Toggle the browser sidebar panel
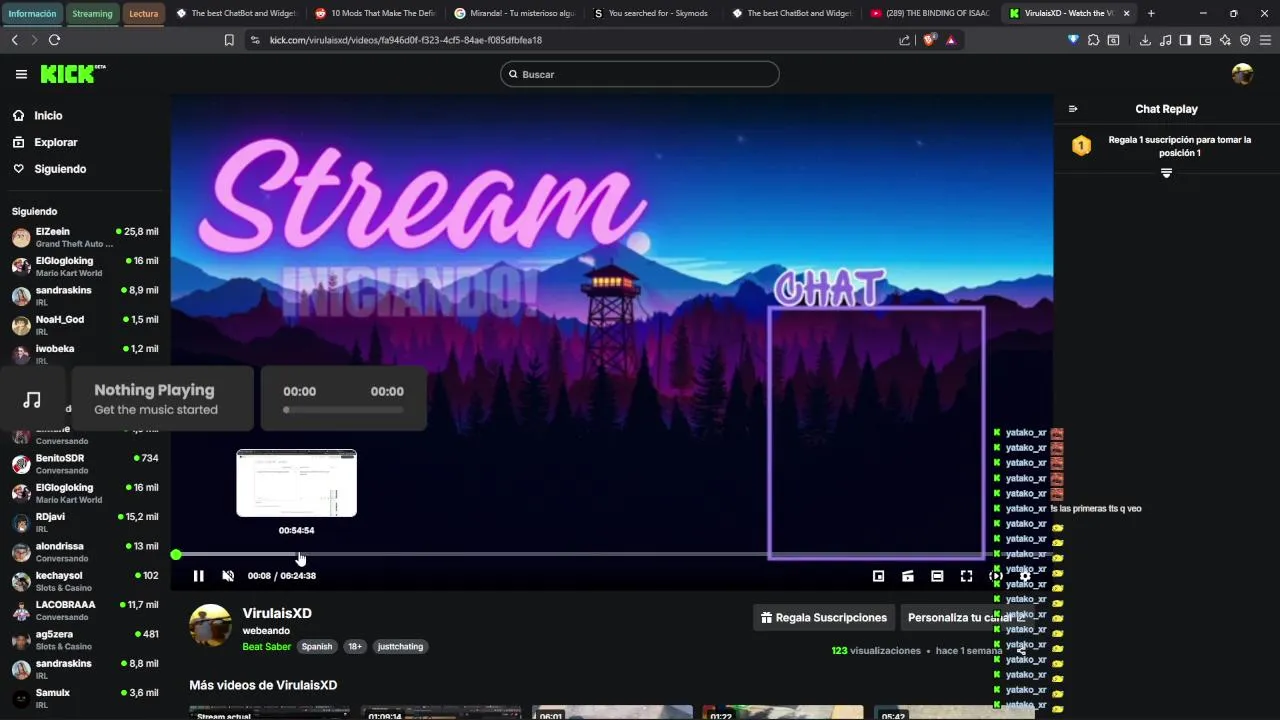1280x720 pixels. [x=1185, y=40]
